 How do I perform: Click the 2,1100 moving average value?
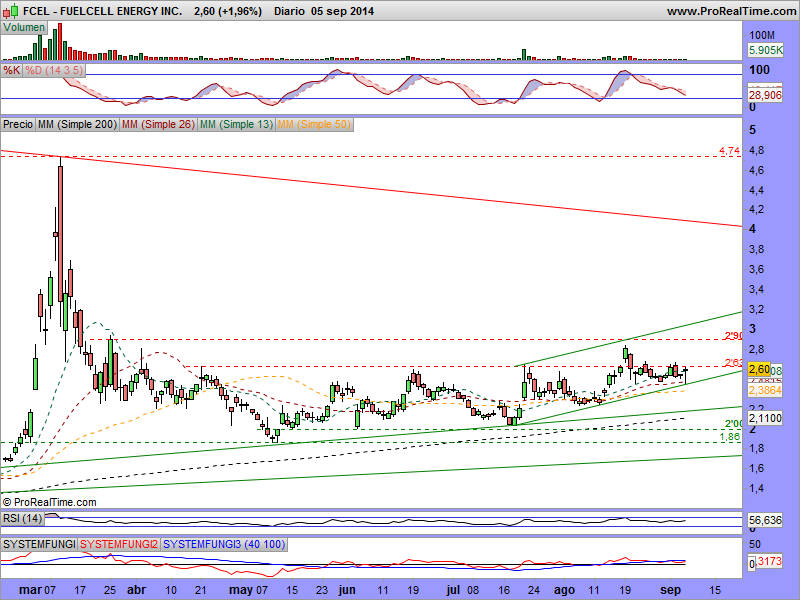pyautogui.click(x=765, y=418)
